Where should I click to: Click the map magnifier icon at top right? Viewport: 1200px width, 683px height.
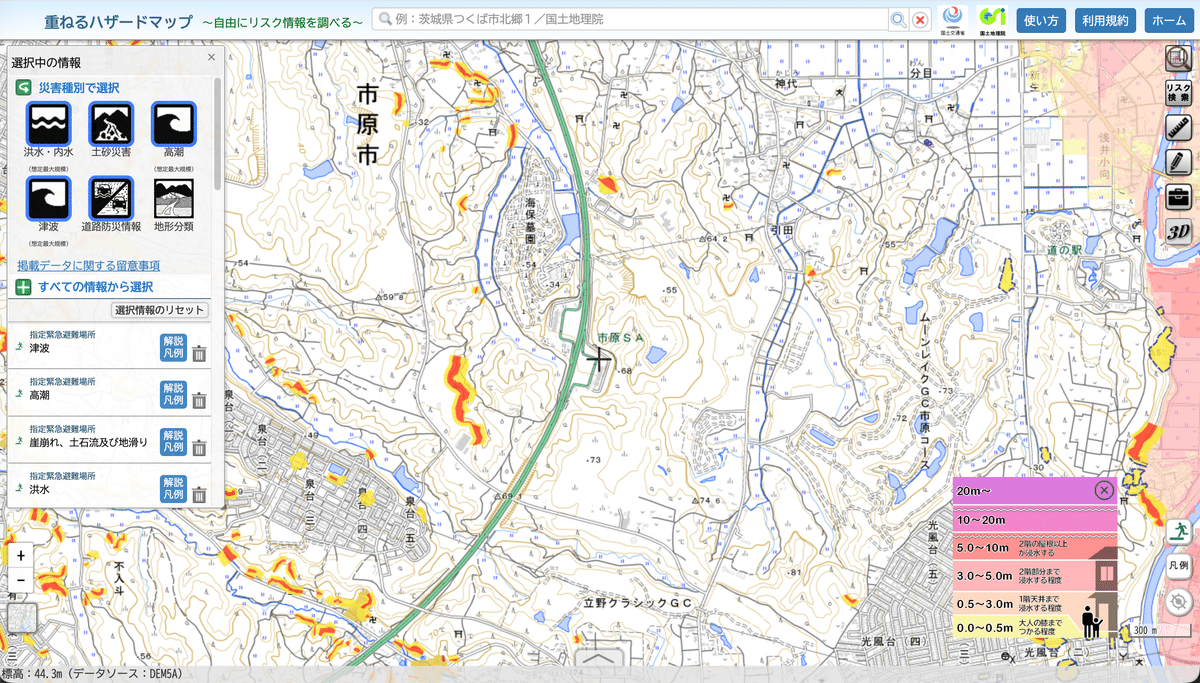coord(1178,59)
